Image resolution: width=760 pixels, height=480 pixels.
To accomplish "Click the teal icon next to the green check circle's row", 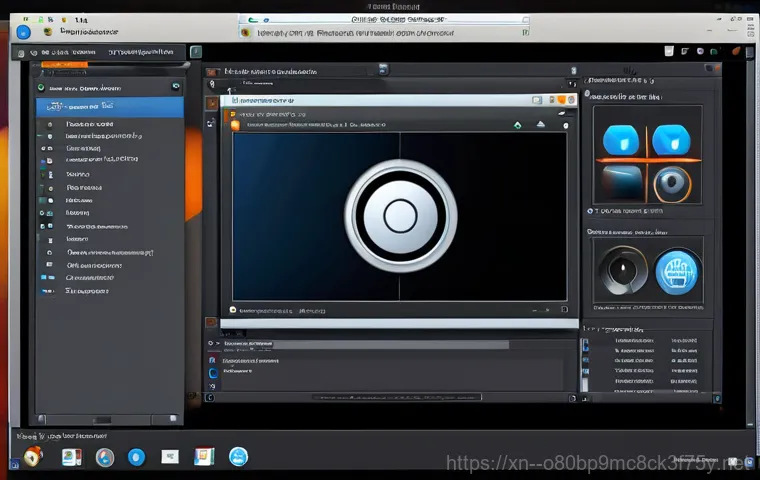I will click(175, 86).
